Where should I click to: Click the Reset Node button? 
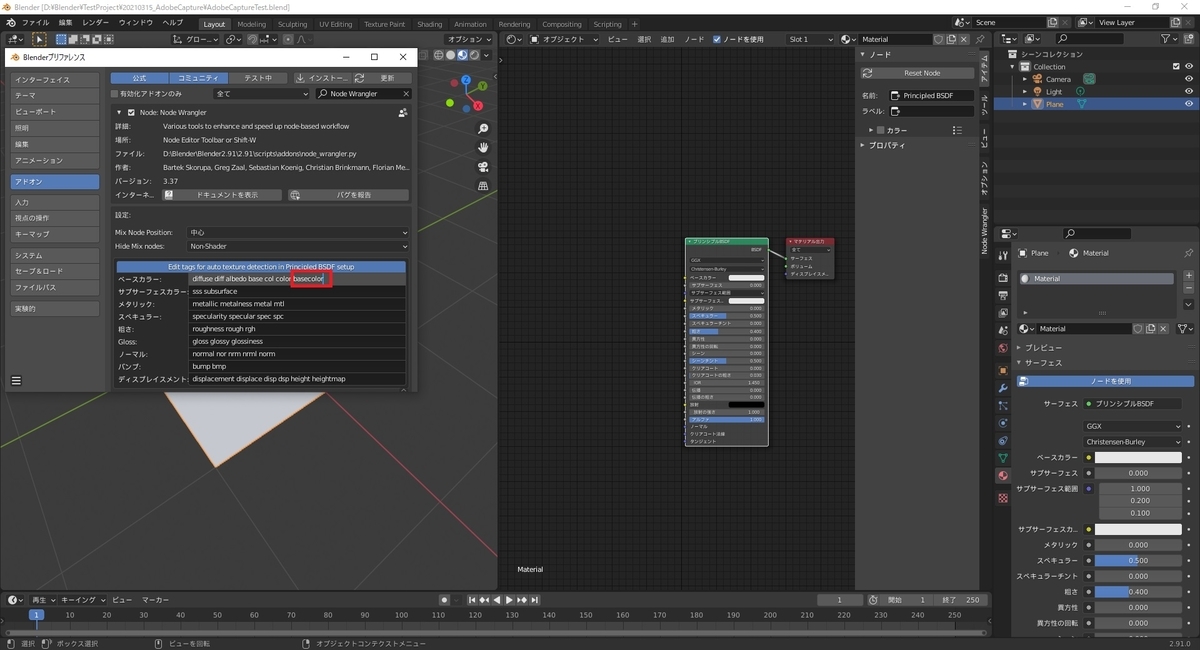[917, 73]
